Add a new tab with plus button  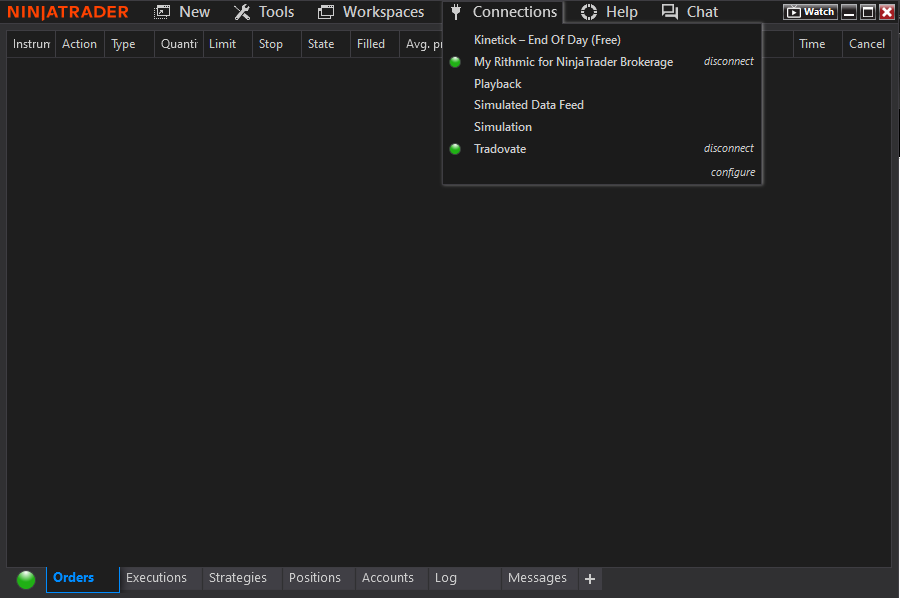point(590,579)
